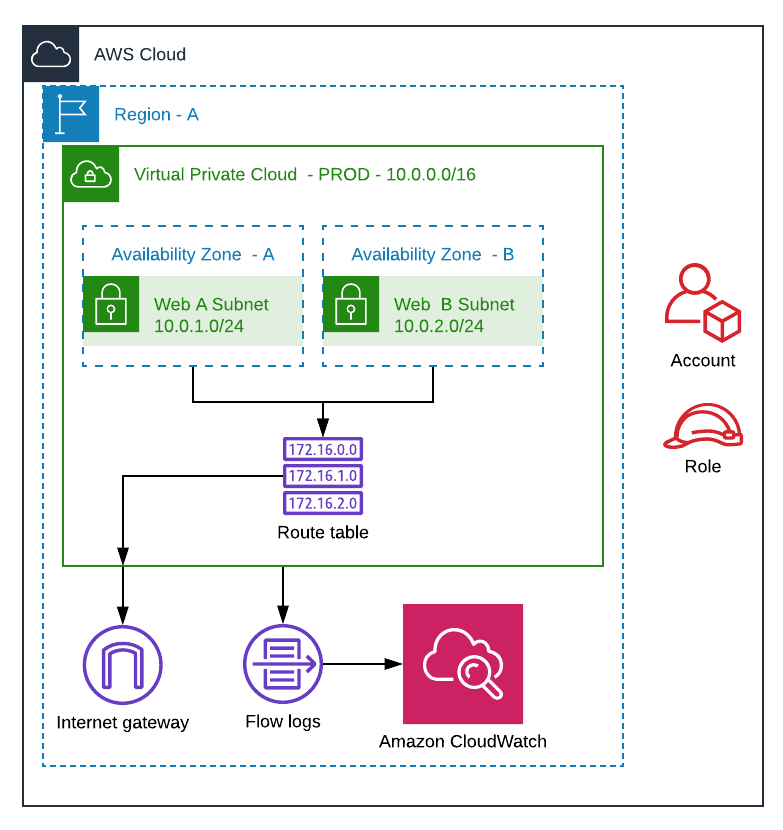The image size is (783, 830).
Task: Select the Web A Subnet padlock icon
Action: pyautogui.click(x=111, y=304)
